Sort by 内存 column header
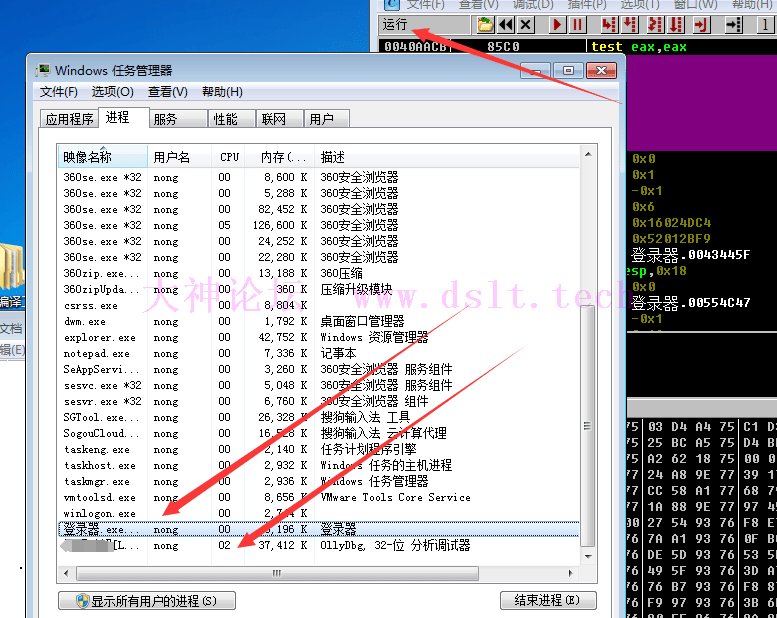The image size is (777, 618). (x=280, y=157)
